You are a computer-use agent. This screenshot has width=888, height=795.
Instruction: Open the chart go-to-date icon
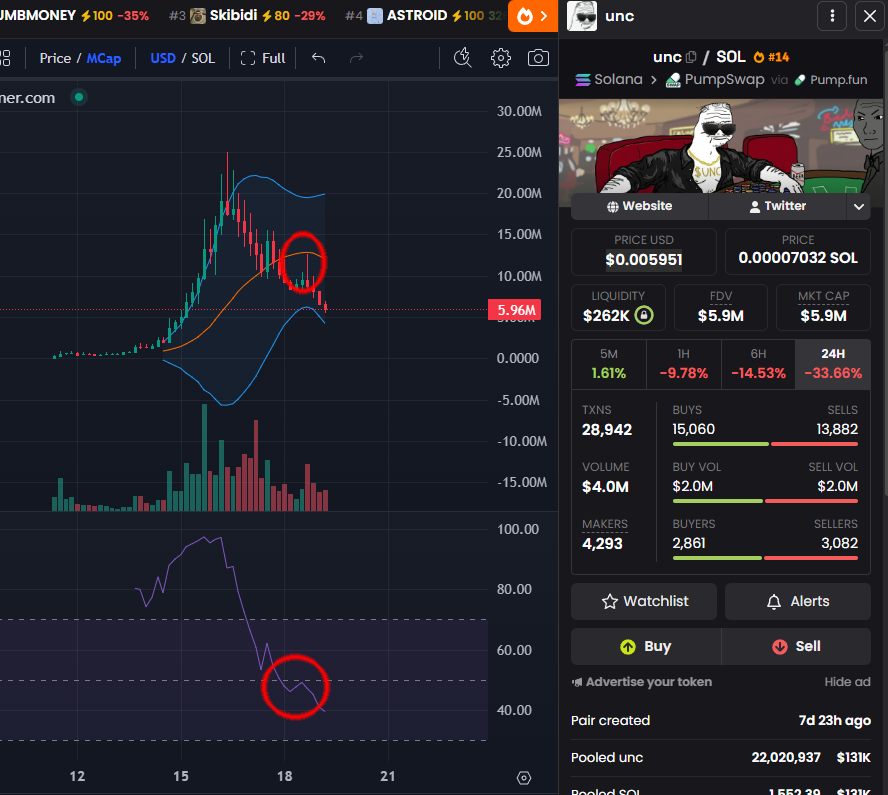point(524,778)
